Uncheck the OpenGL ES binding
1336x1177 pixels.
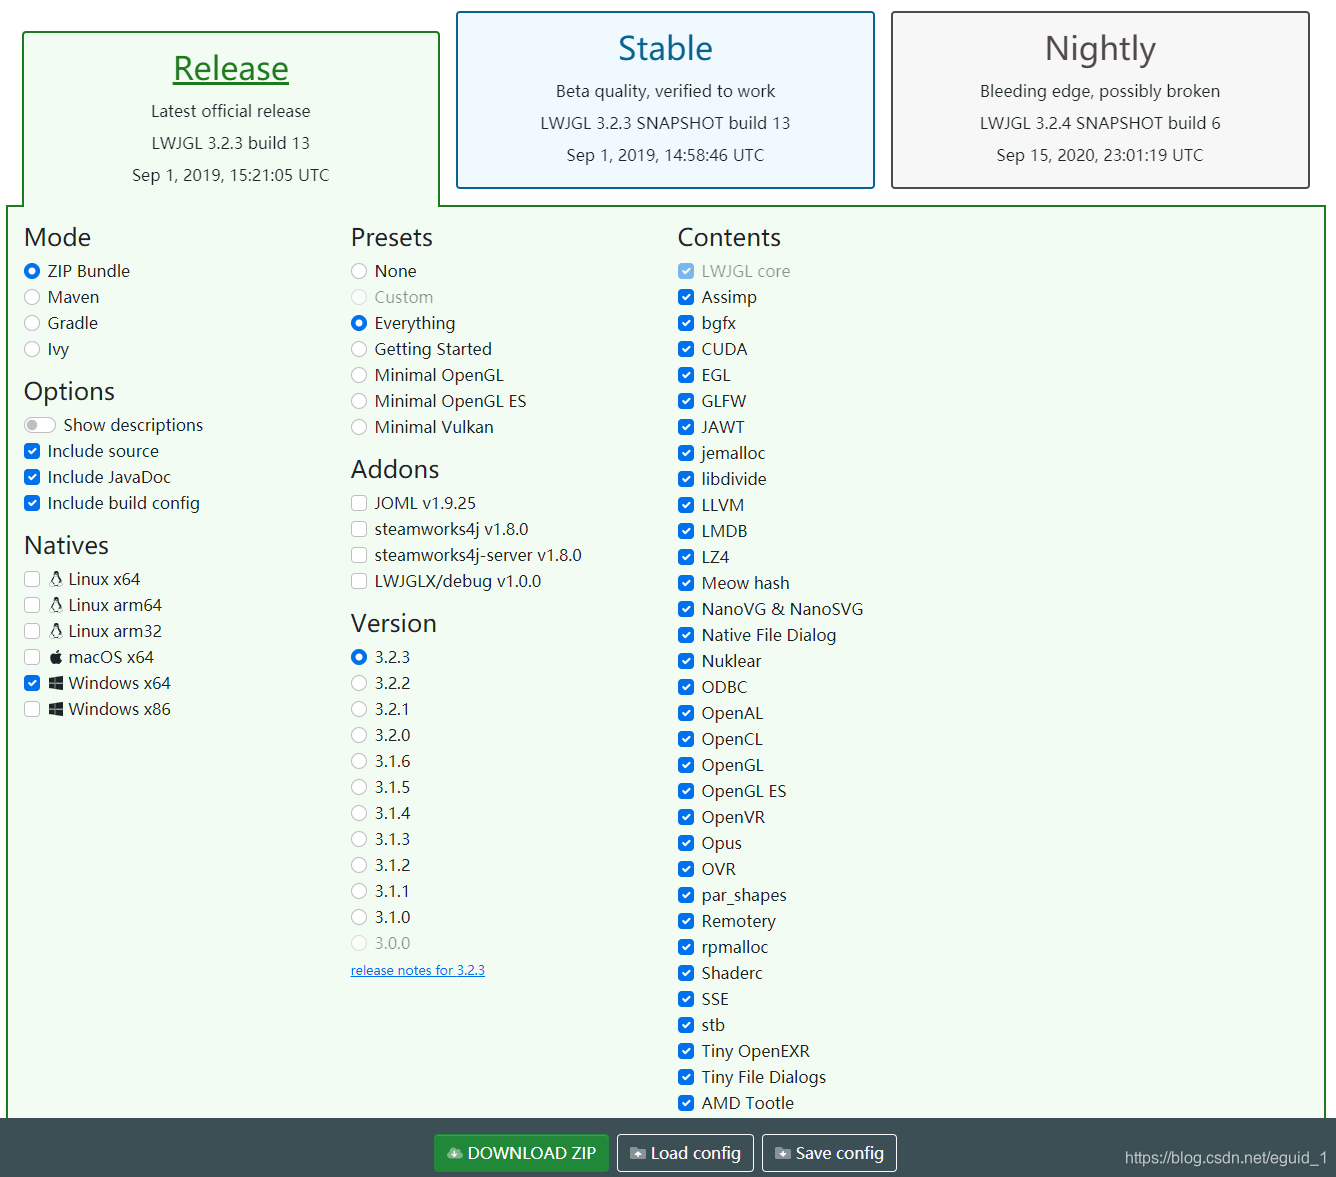point(686,791)
